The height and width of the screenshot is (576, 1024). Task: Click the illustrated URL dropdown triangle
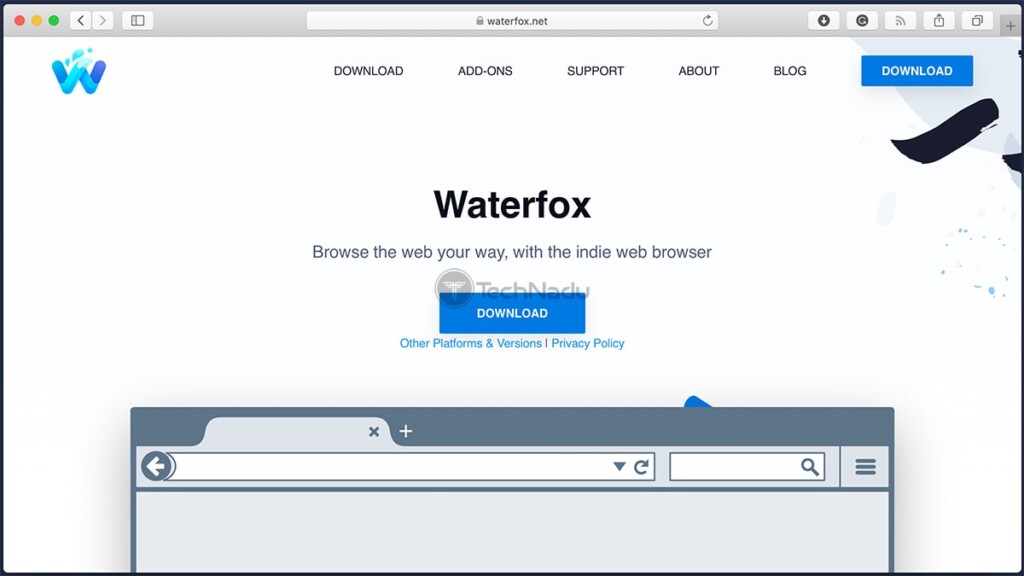(619, 466)
